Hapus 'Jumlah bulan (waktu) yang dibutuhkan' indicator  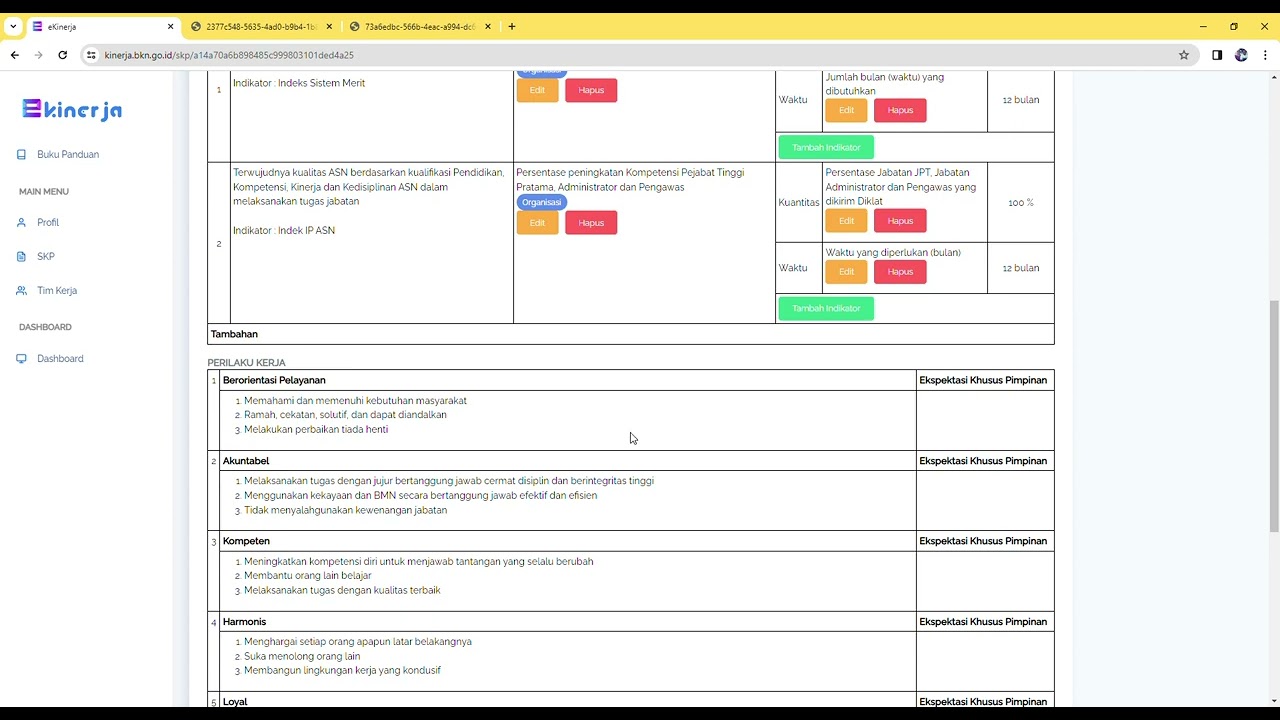point(900,110)
